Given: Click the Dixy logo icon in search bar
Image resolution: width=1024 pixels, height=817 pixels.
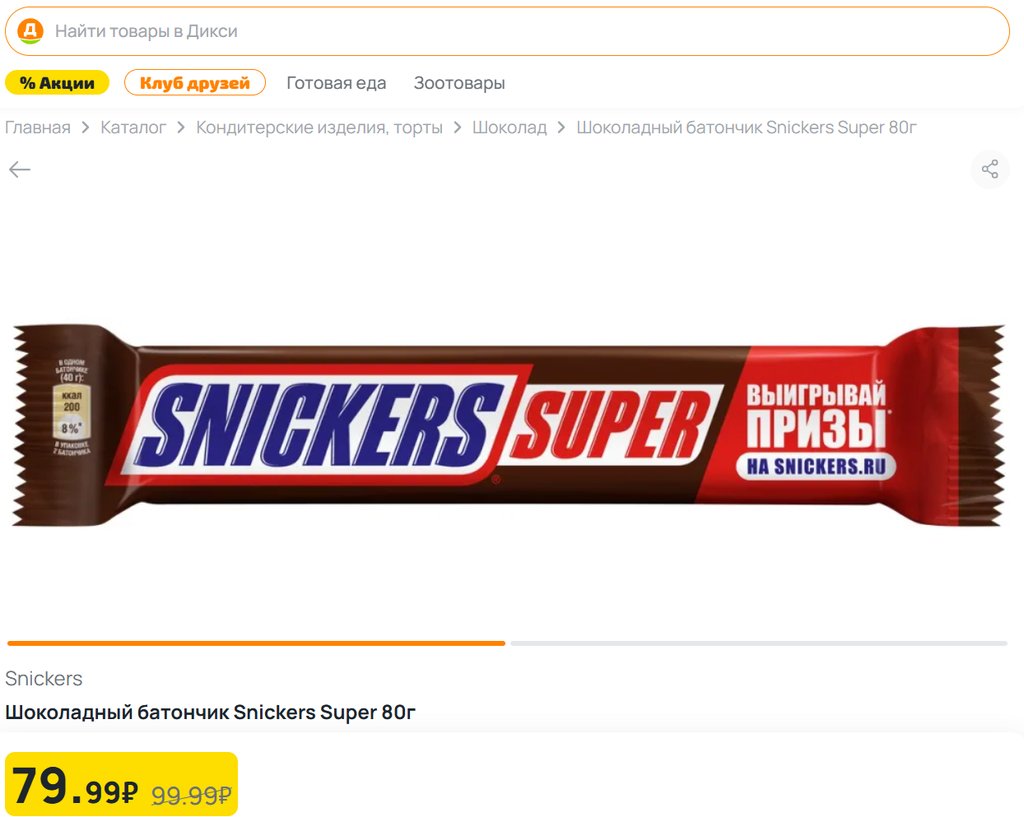Looking at the screenshot, I should pos(30,31).
